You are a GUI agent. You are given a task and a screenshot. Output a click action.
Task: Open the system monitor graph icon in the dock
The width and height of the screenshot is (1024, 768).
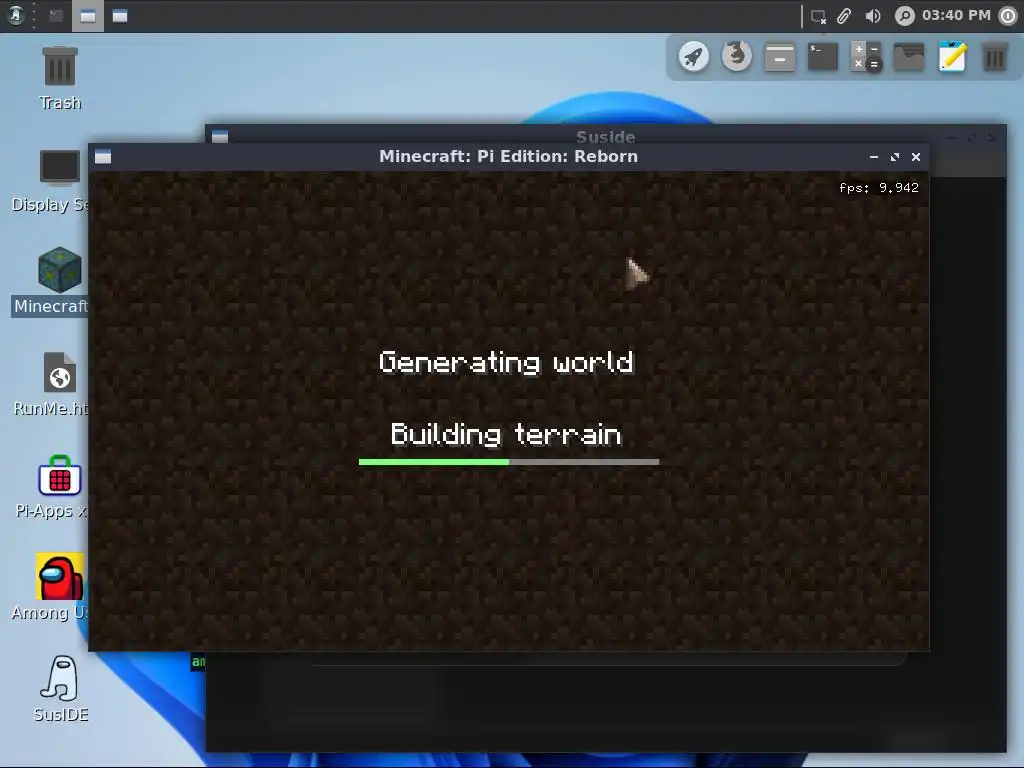point(909,57)
